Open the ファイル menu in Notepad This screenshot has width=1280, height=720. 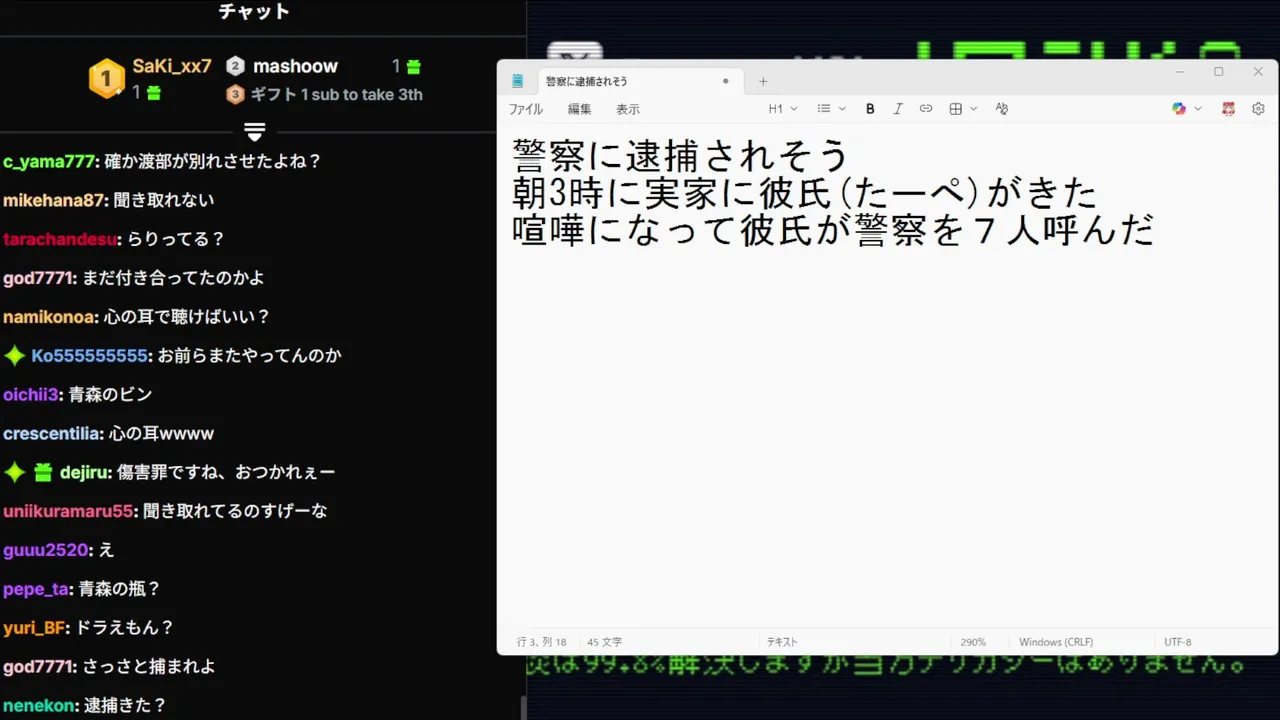click(x=525, y=109)
